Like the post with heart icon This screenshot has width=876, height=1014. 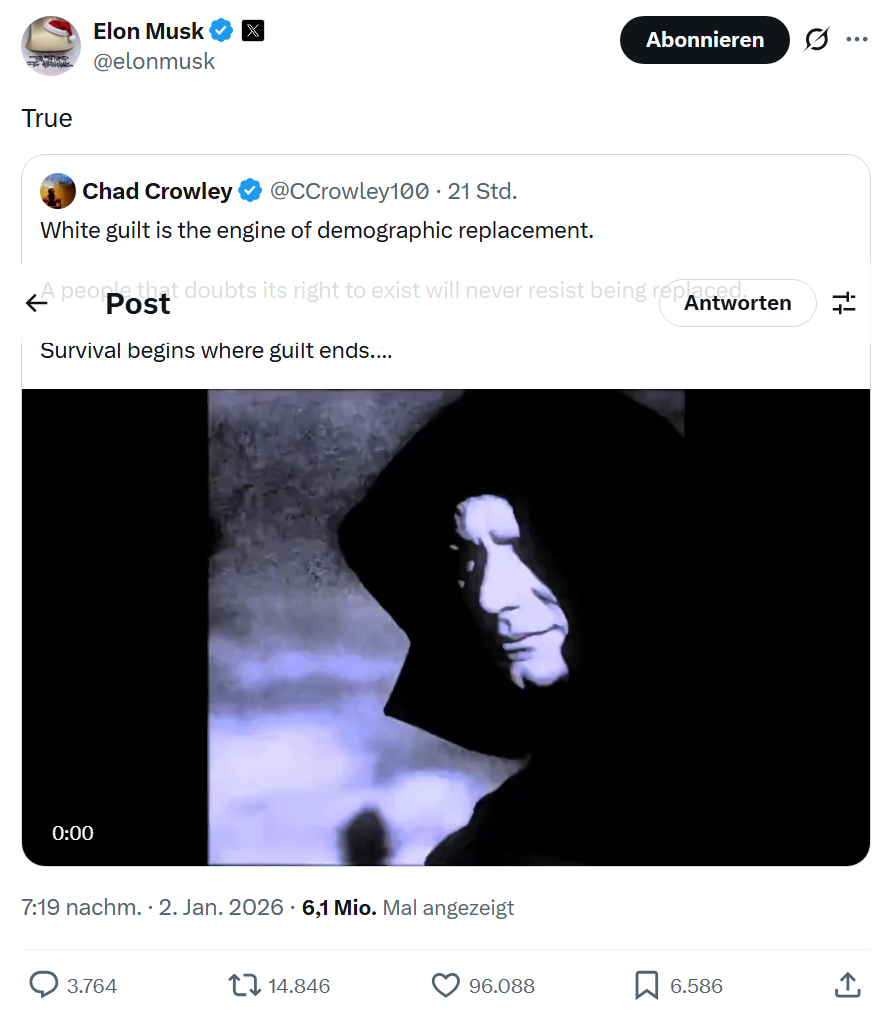[x=445, y=985]
